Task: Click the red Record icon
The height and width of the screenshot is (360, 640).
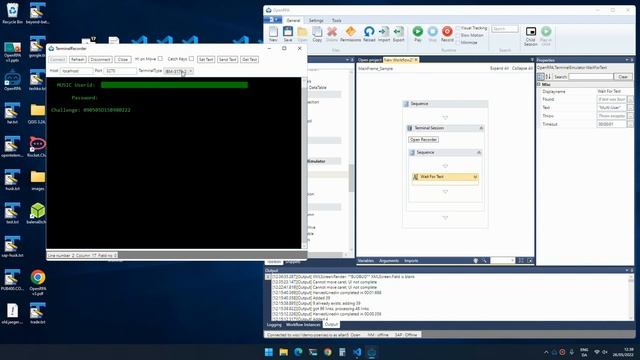Action: [x=447, y=31]
